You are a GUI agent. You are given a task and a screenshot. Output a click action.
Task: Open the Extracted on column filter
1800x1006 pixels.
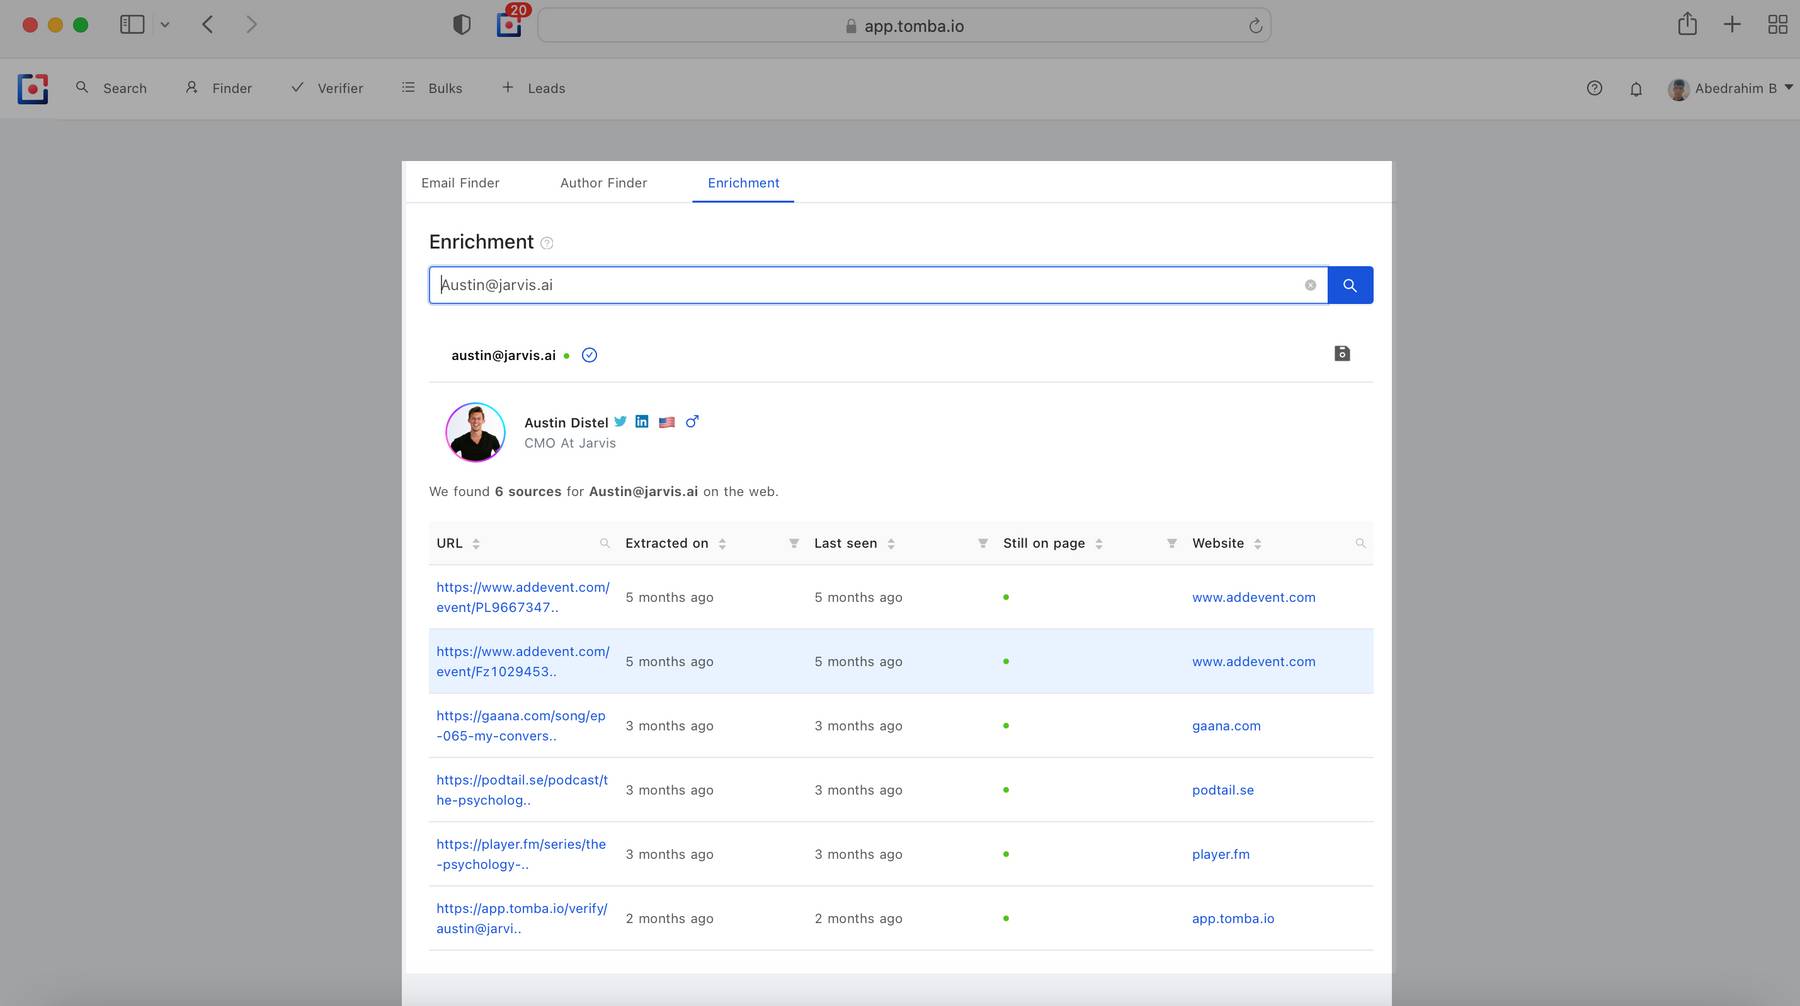click(x=794, y=543)
